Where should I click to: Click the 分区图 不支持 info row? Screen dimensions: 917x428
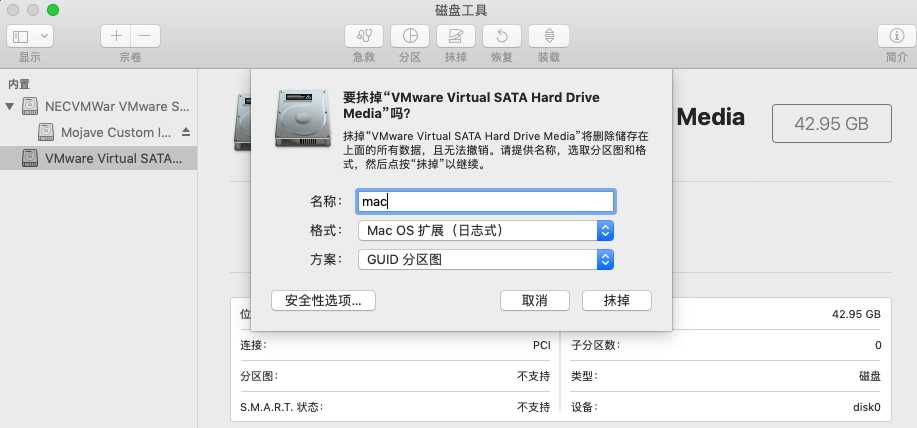pyautogui.click(x=395, y=376)
